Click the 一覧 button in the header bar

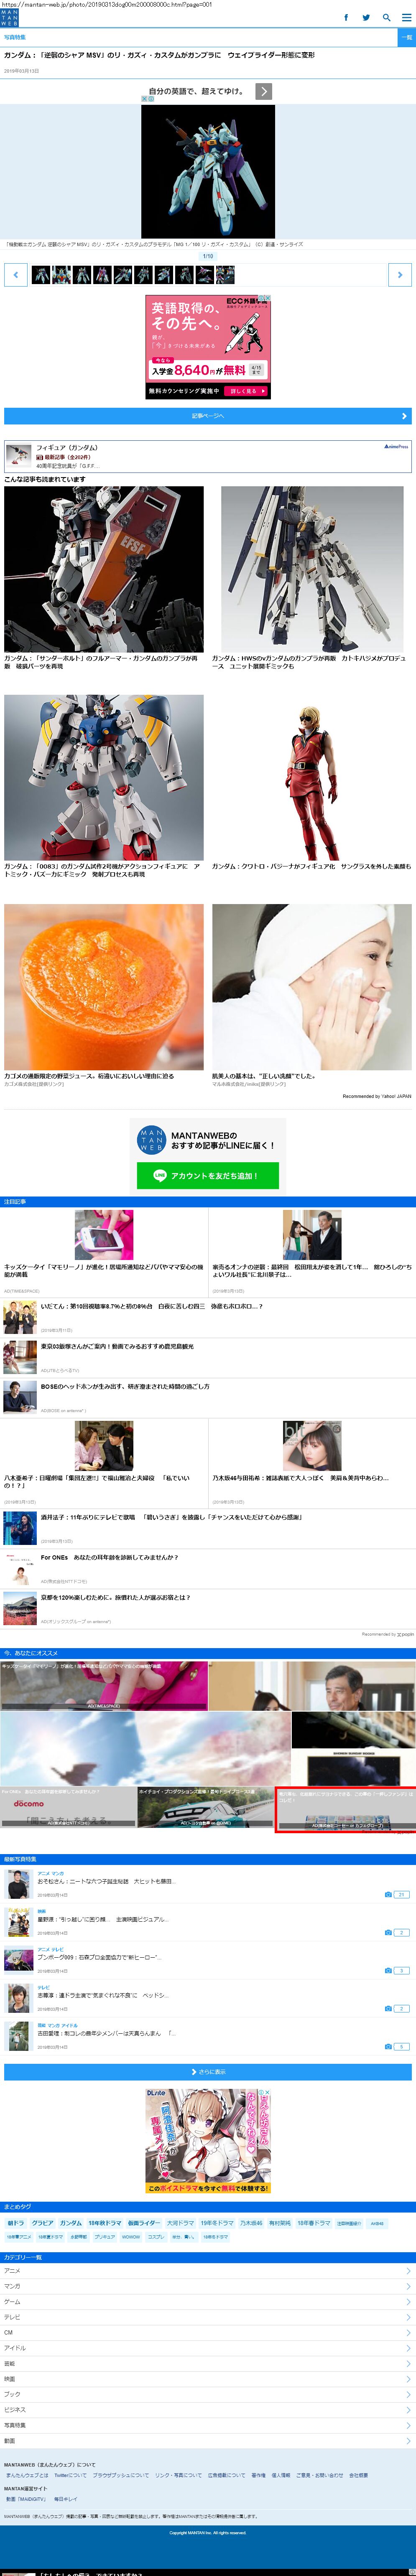(x=406, y=37)
